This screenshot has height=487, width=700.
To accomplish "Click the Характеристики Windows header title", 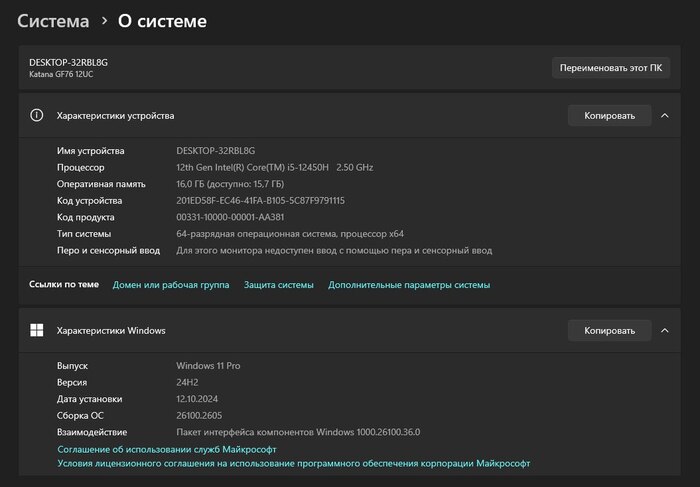I will tap(111, 330).
